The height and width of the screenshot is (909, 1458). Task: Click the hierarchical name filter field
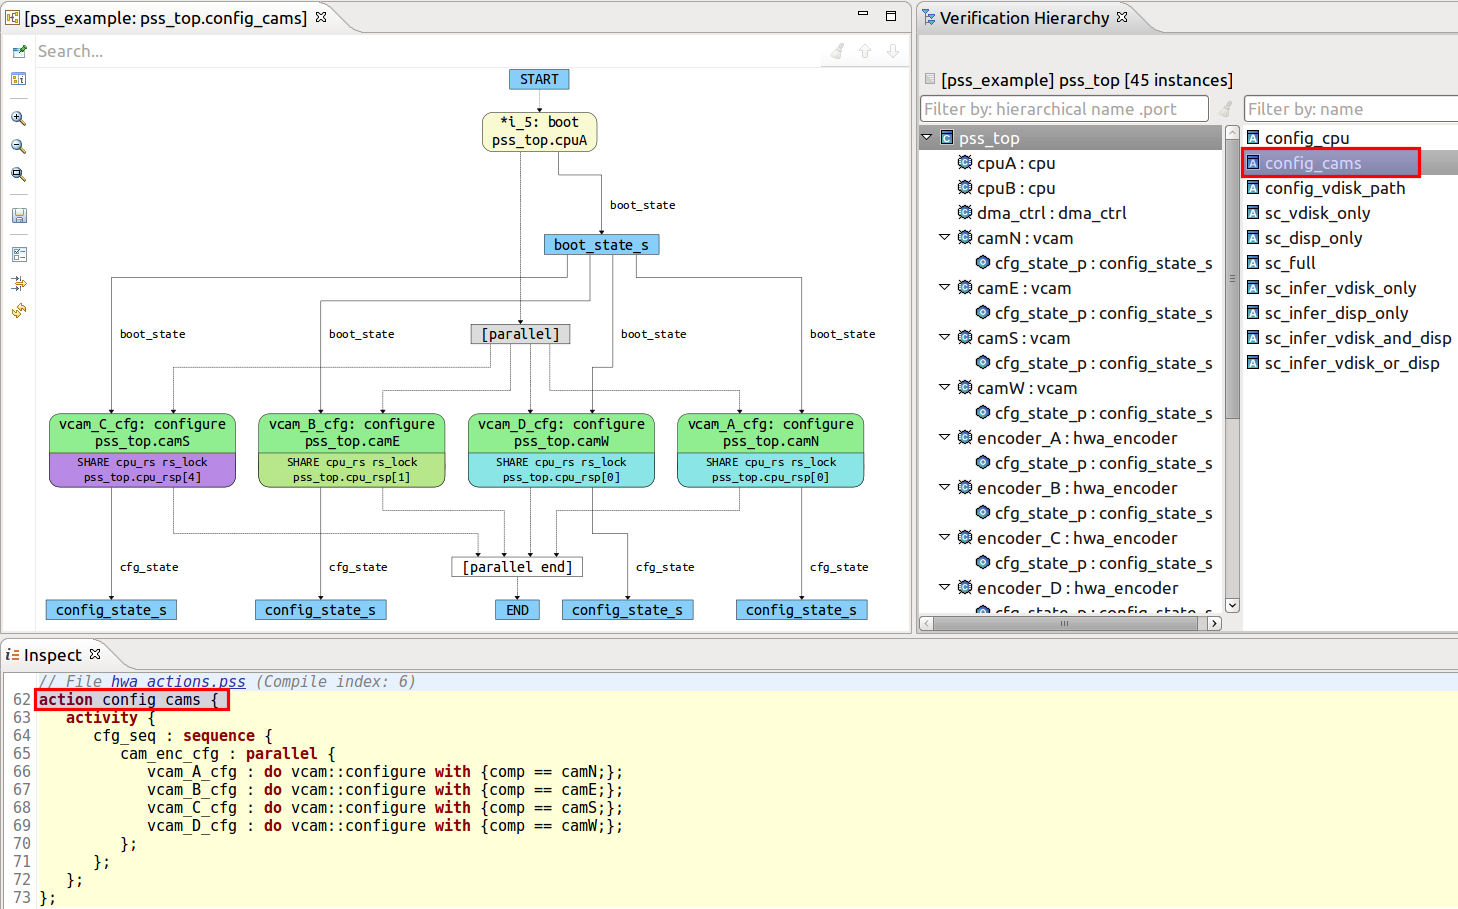tap(1064, 109)
